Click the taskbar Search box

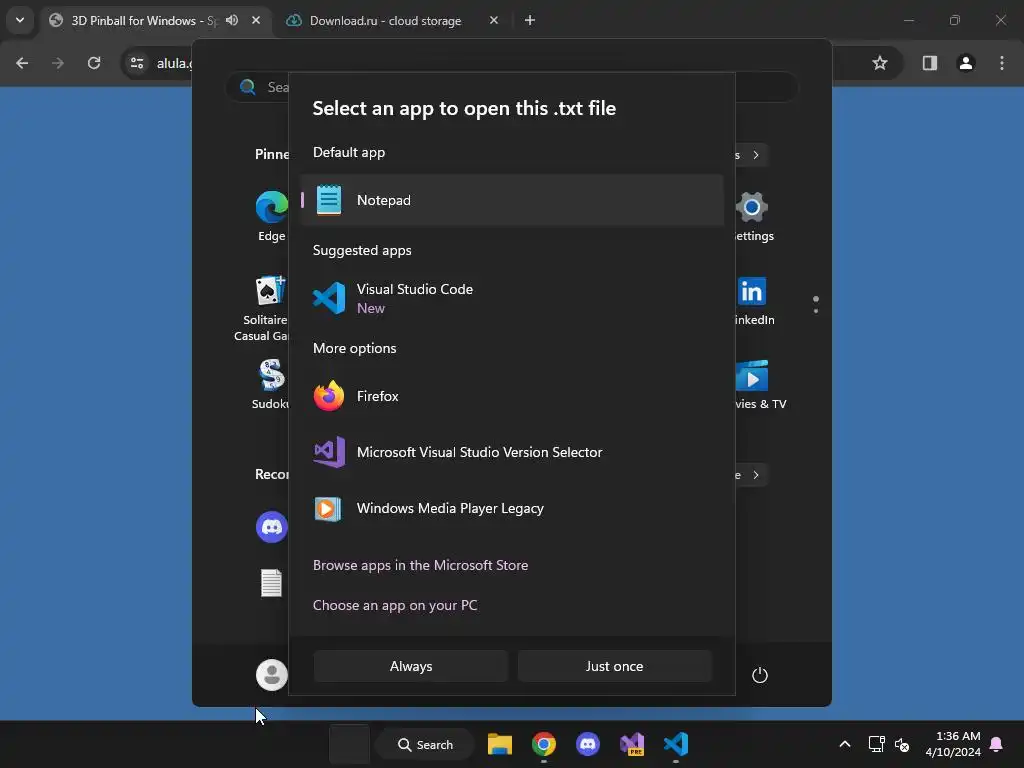[426, 744]
